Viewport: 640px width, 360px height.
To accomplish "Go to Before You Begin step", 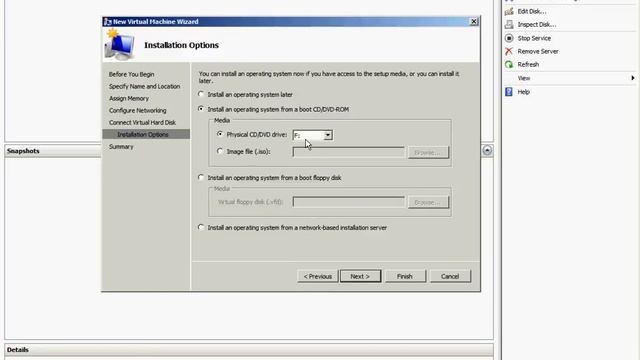I will point(131,74).
